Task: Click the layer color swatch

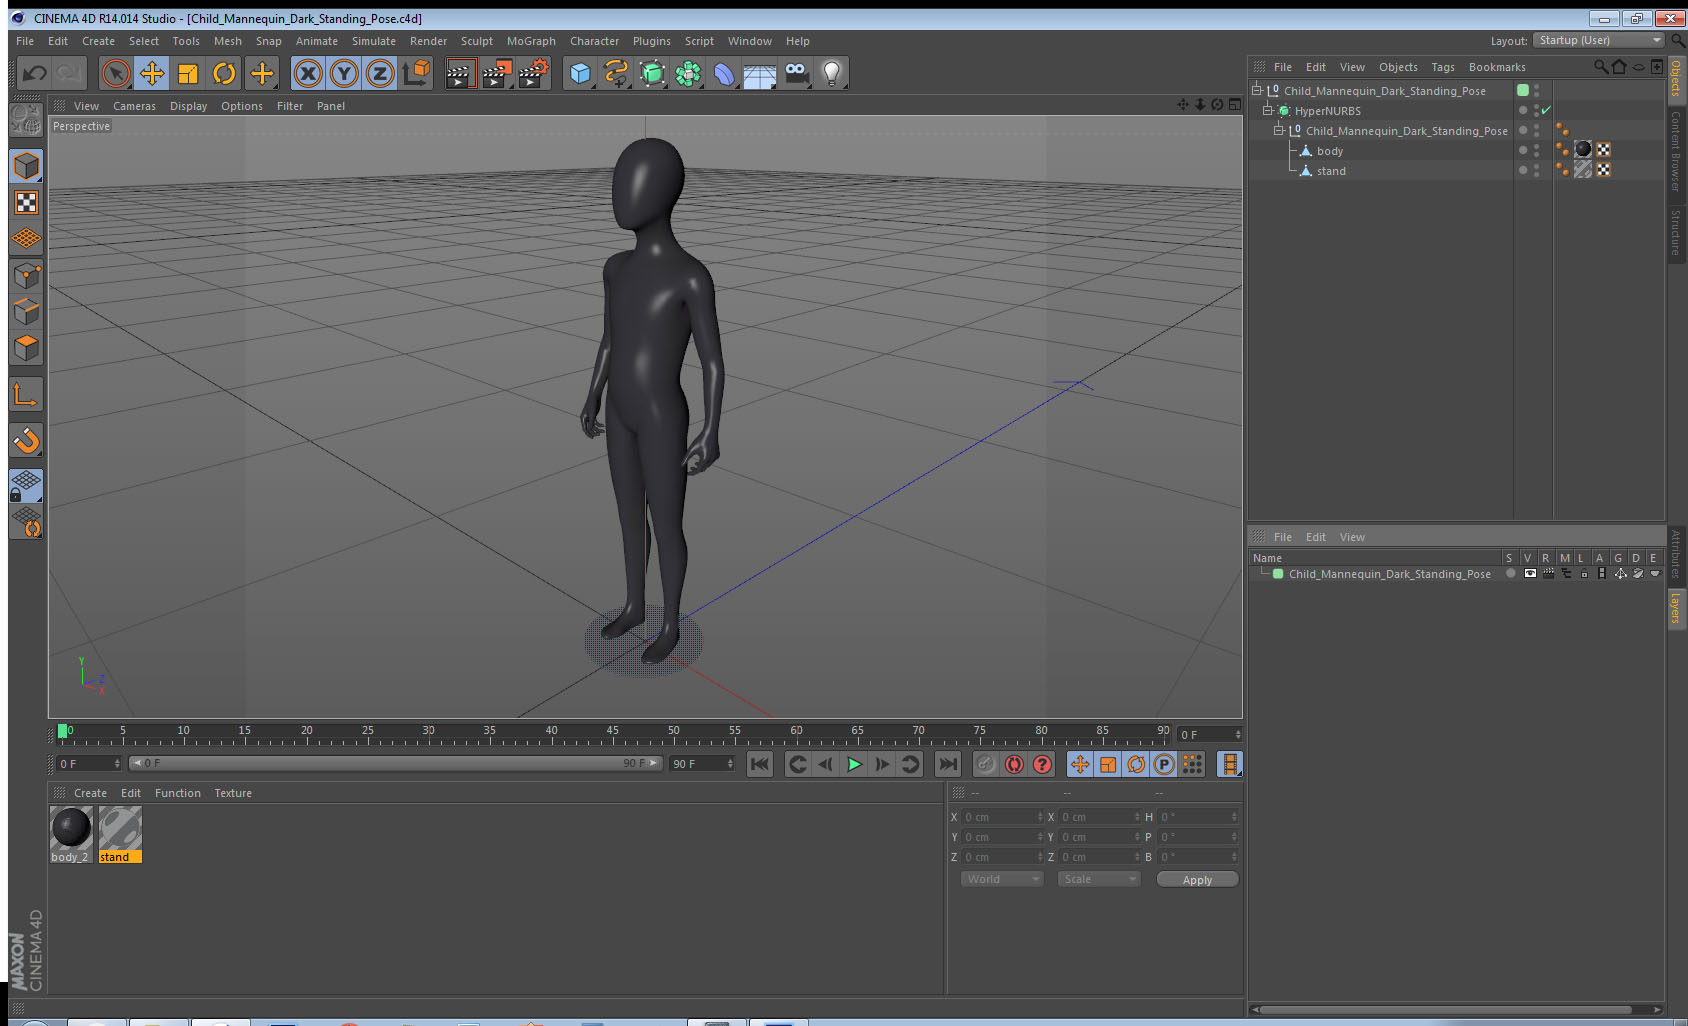Action: [x=1278, y=574]
